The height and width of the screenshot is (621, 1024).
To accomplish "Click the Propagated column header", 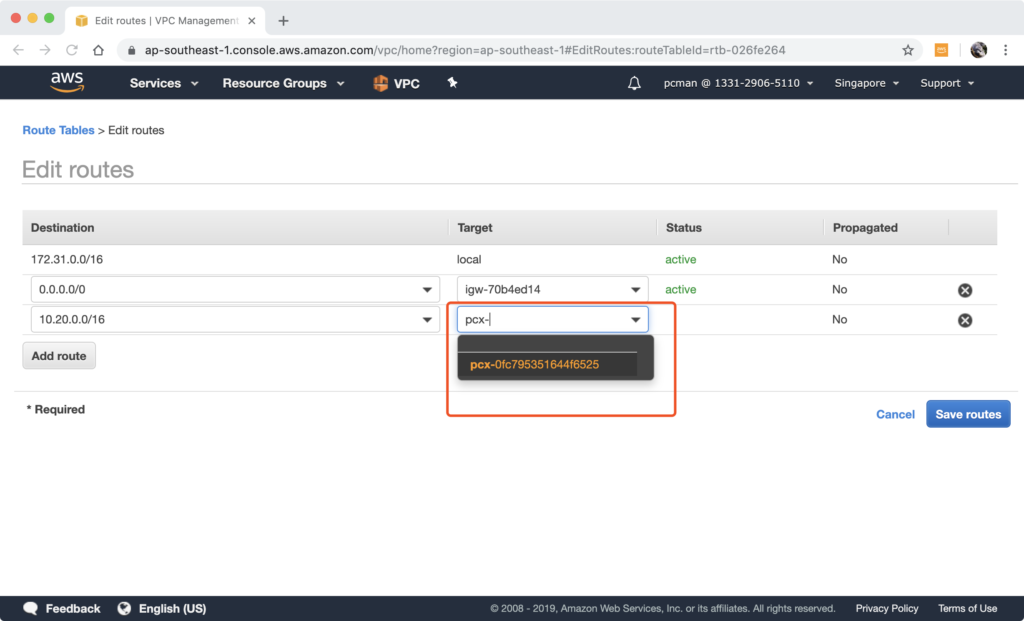I will pos(865,228).
